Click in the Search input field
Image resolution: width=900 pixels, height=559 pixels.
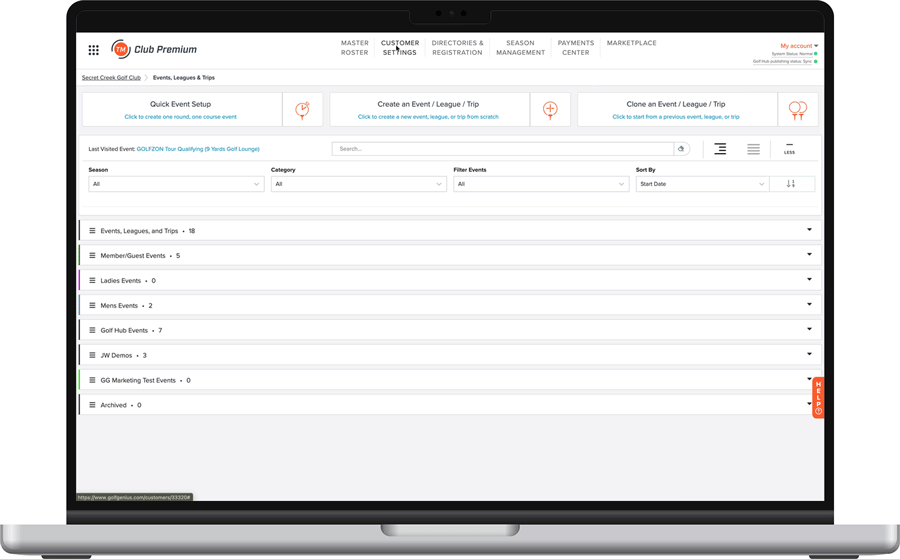[x=503, y=149]
